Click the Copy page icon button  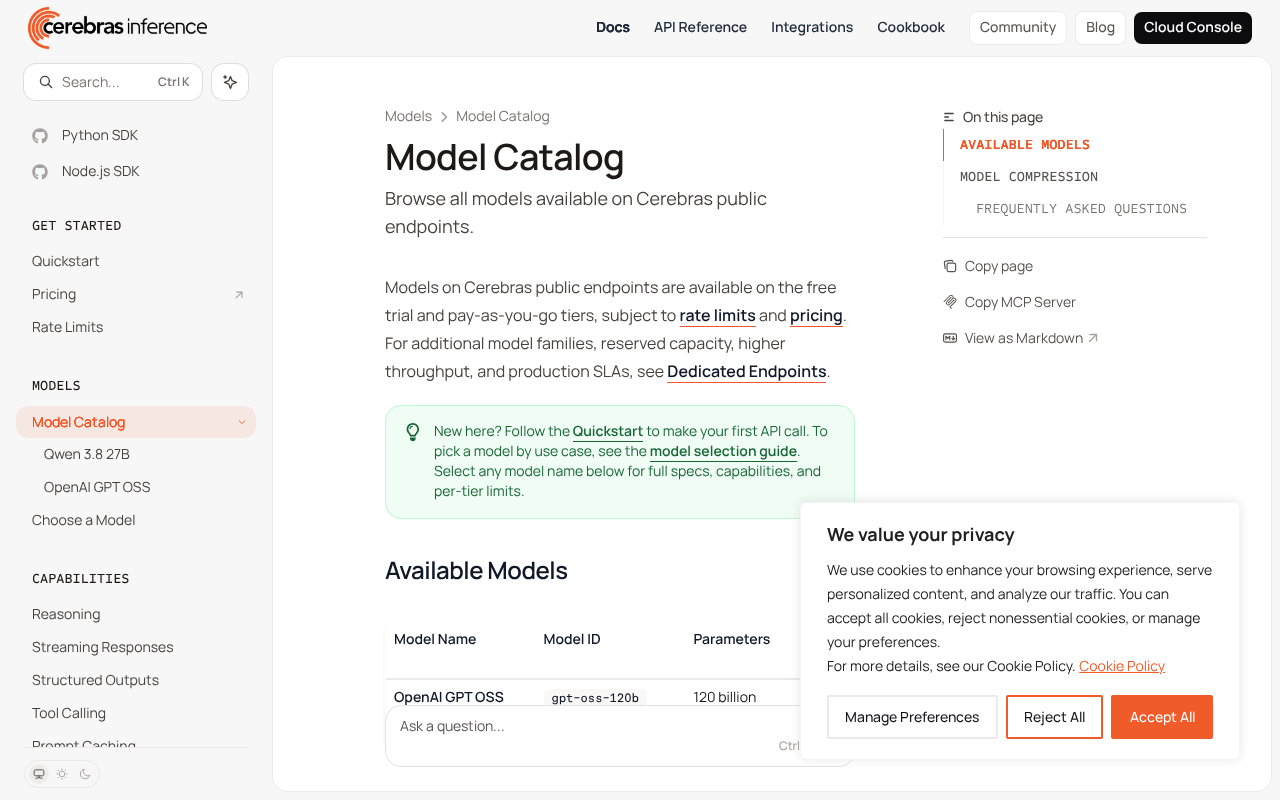click(950, 266)
